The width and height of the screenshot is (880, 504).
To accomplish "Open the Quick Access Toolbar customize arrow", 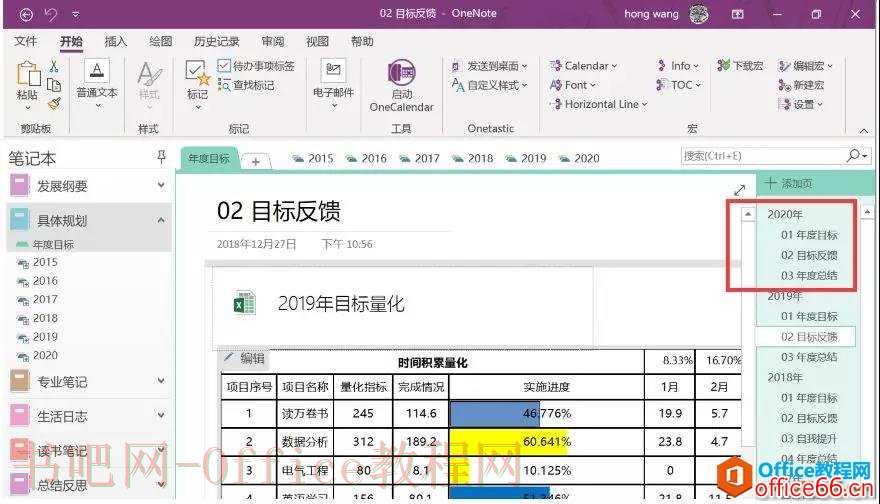I will [x=76, y=15].
